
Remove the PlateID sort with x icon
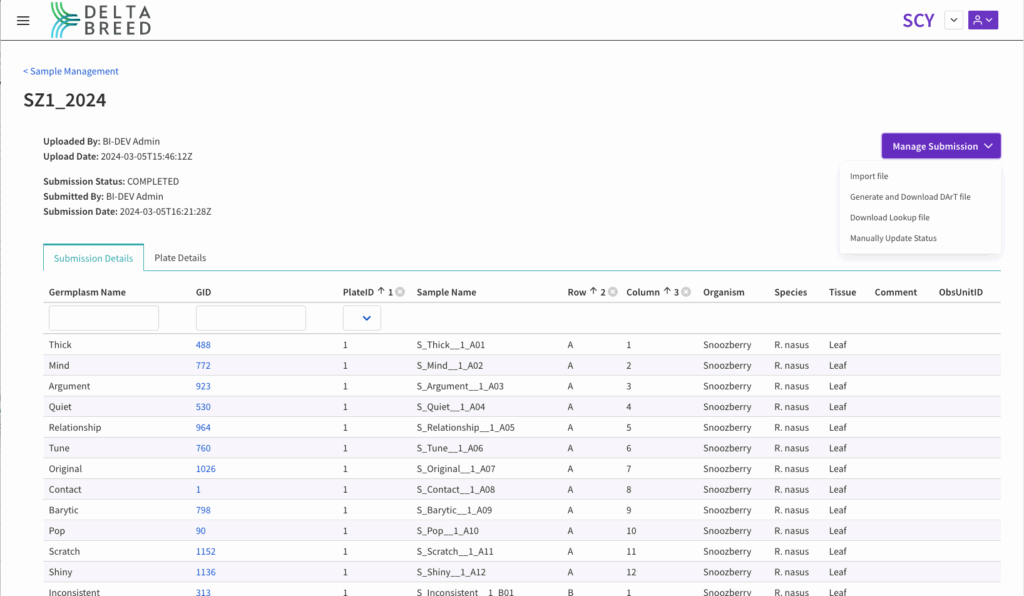400,292
